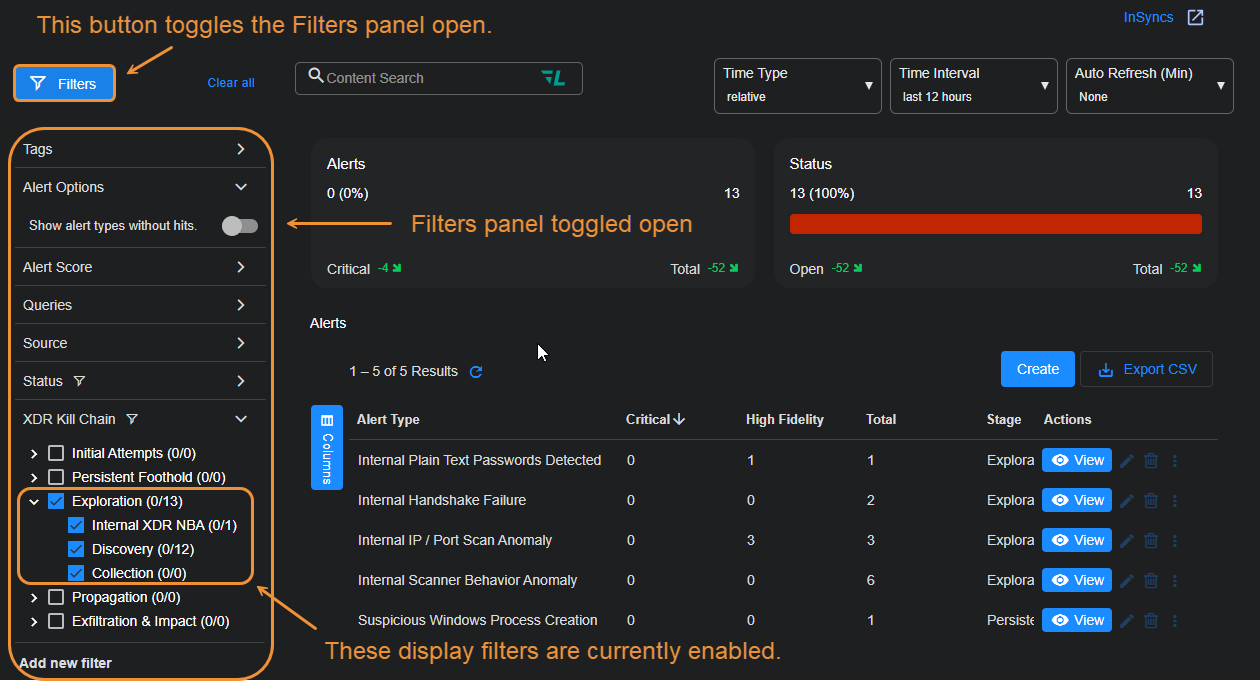Edit the Internal Handshake Failure alert with pencil icon
1260x681 pixels.
[1129, 499]
